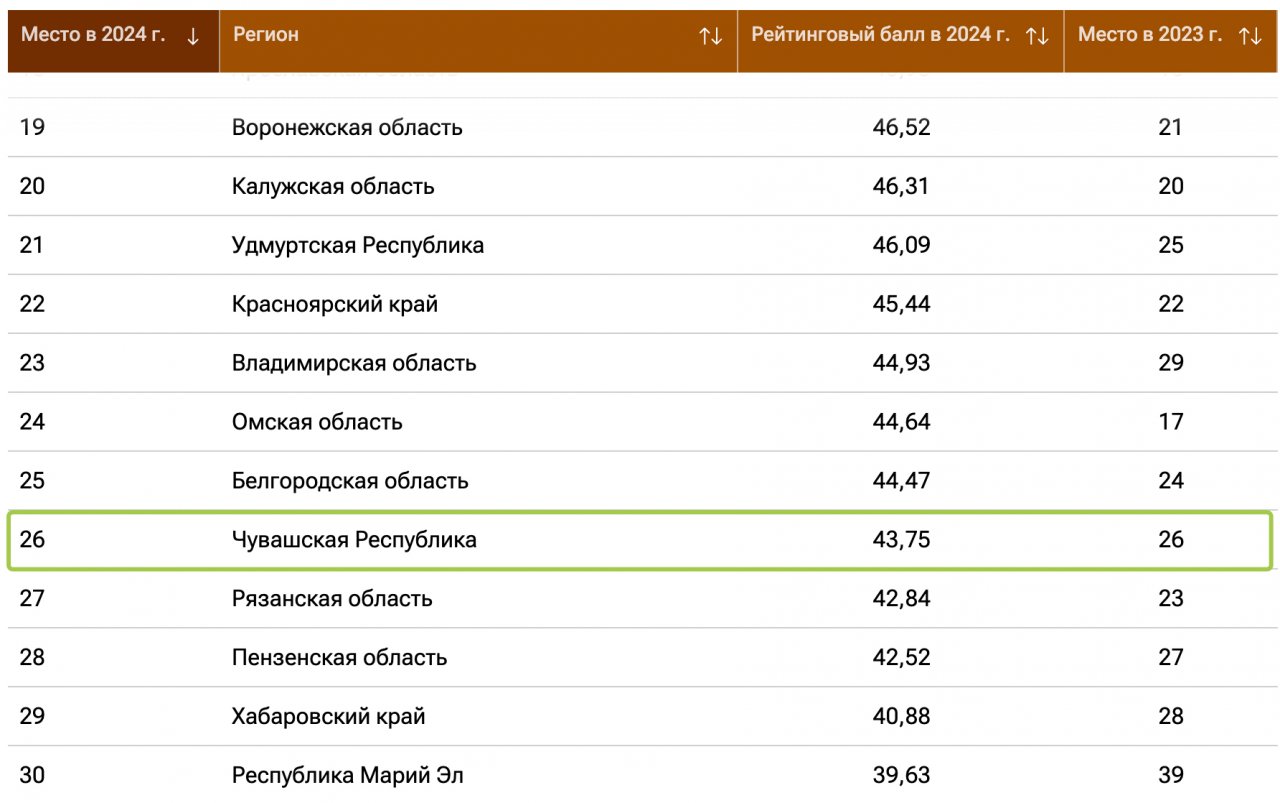Select the Омская область row name
The width and height of the screenshot is (1280, 803).
tap(317, 422)
